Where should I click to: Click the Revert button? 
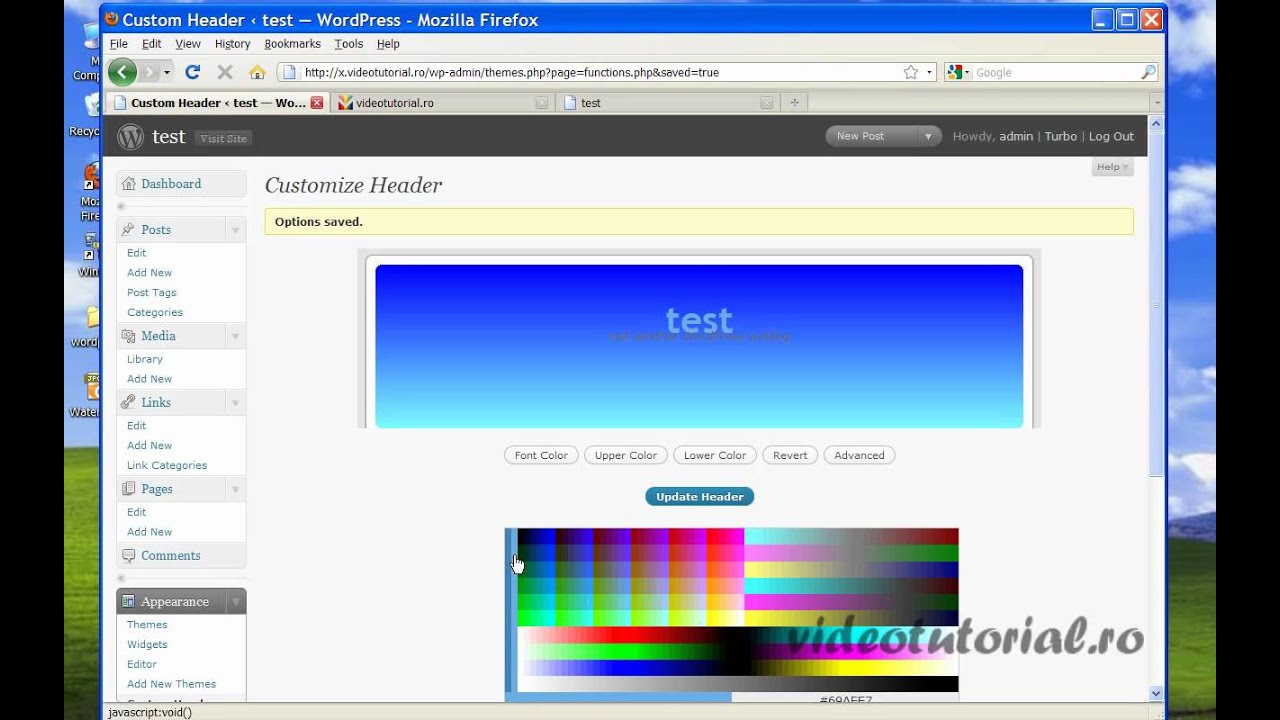tap(790, 455)
